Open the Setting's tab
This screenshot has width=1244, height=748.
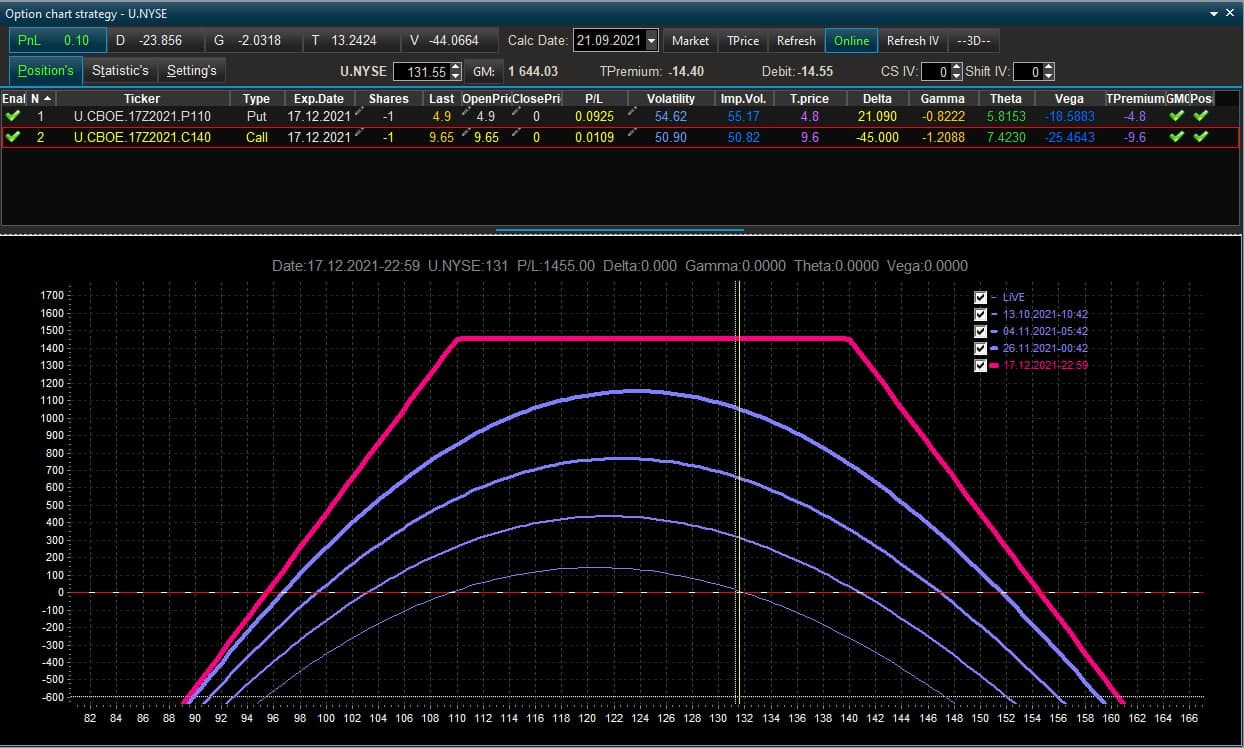coord(191,71)
